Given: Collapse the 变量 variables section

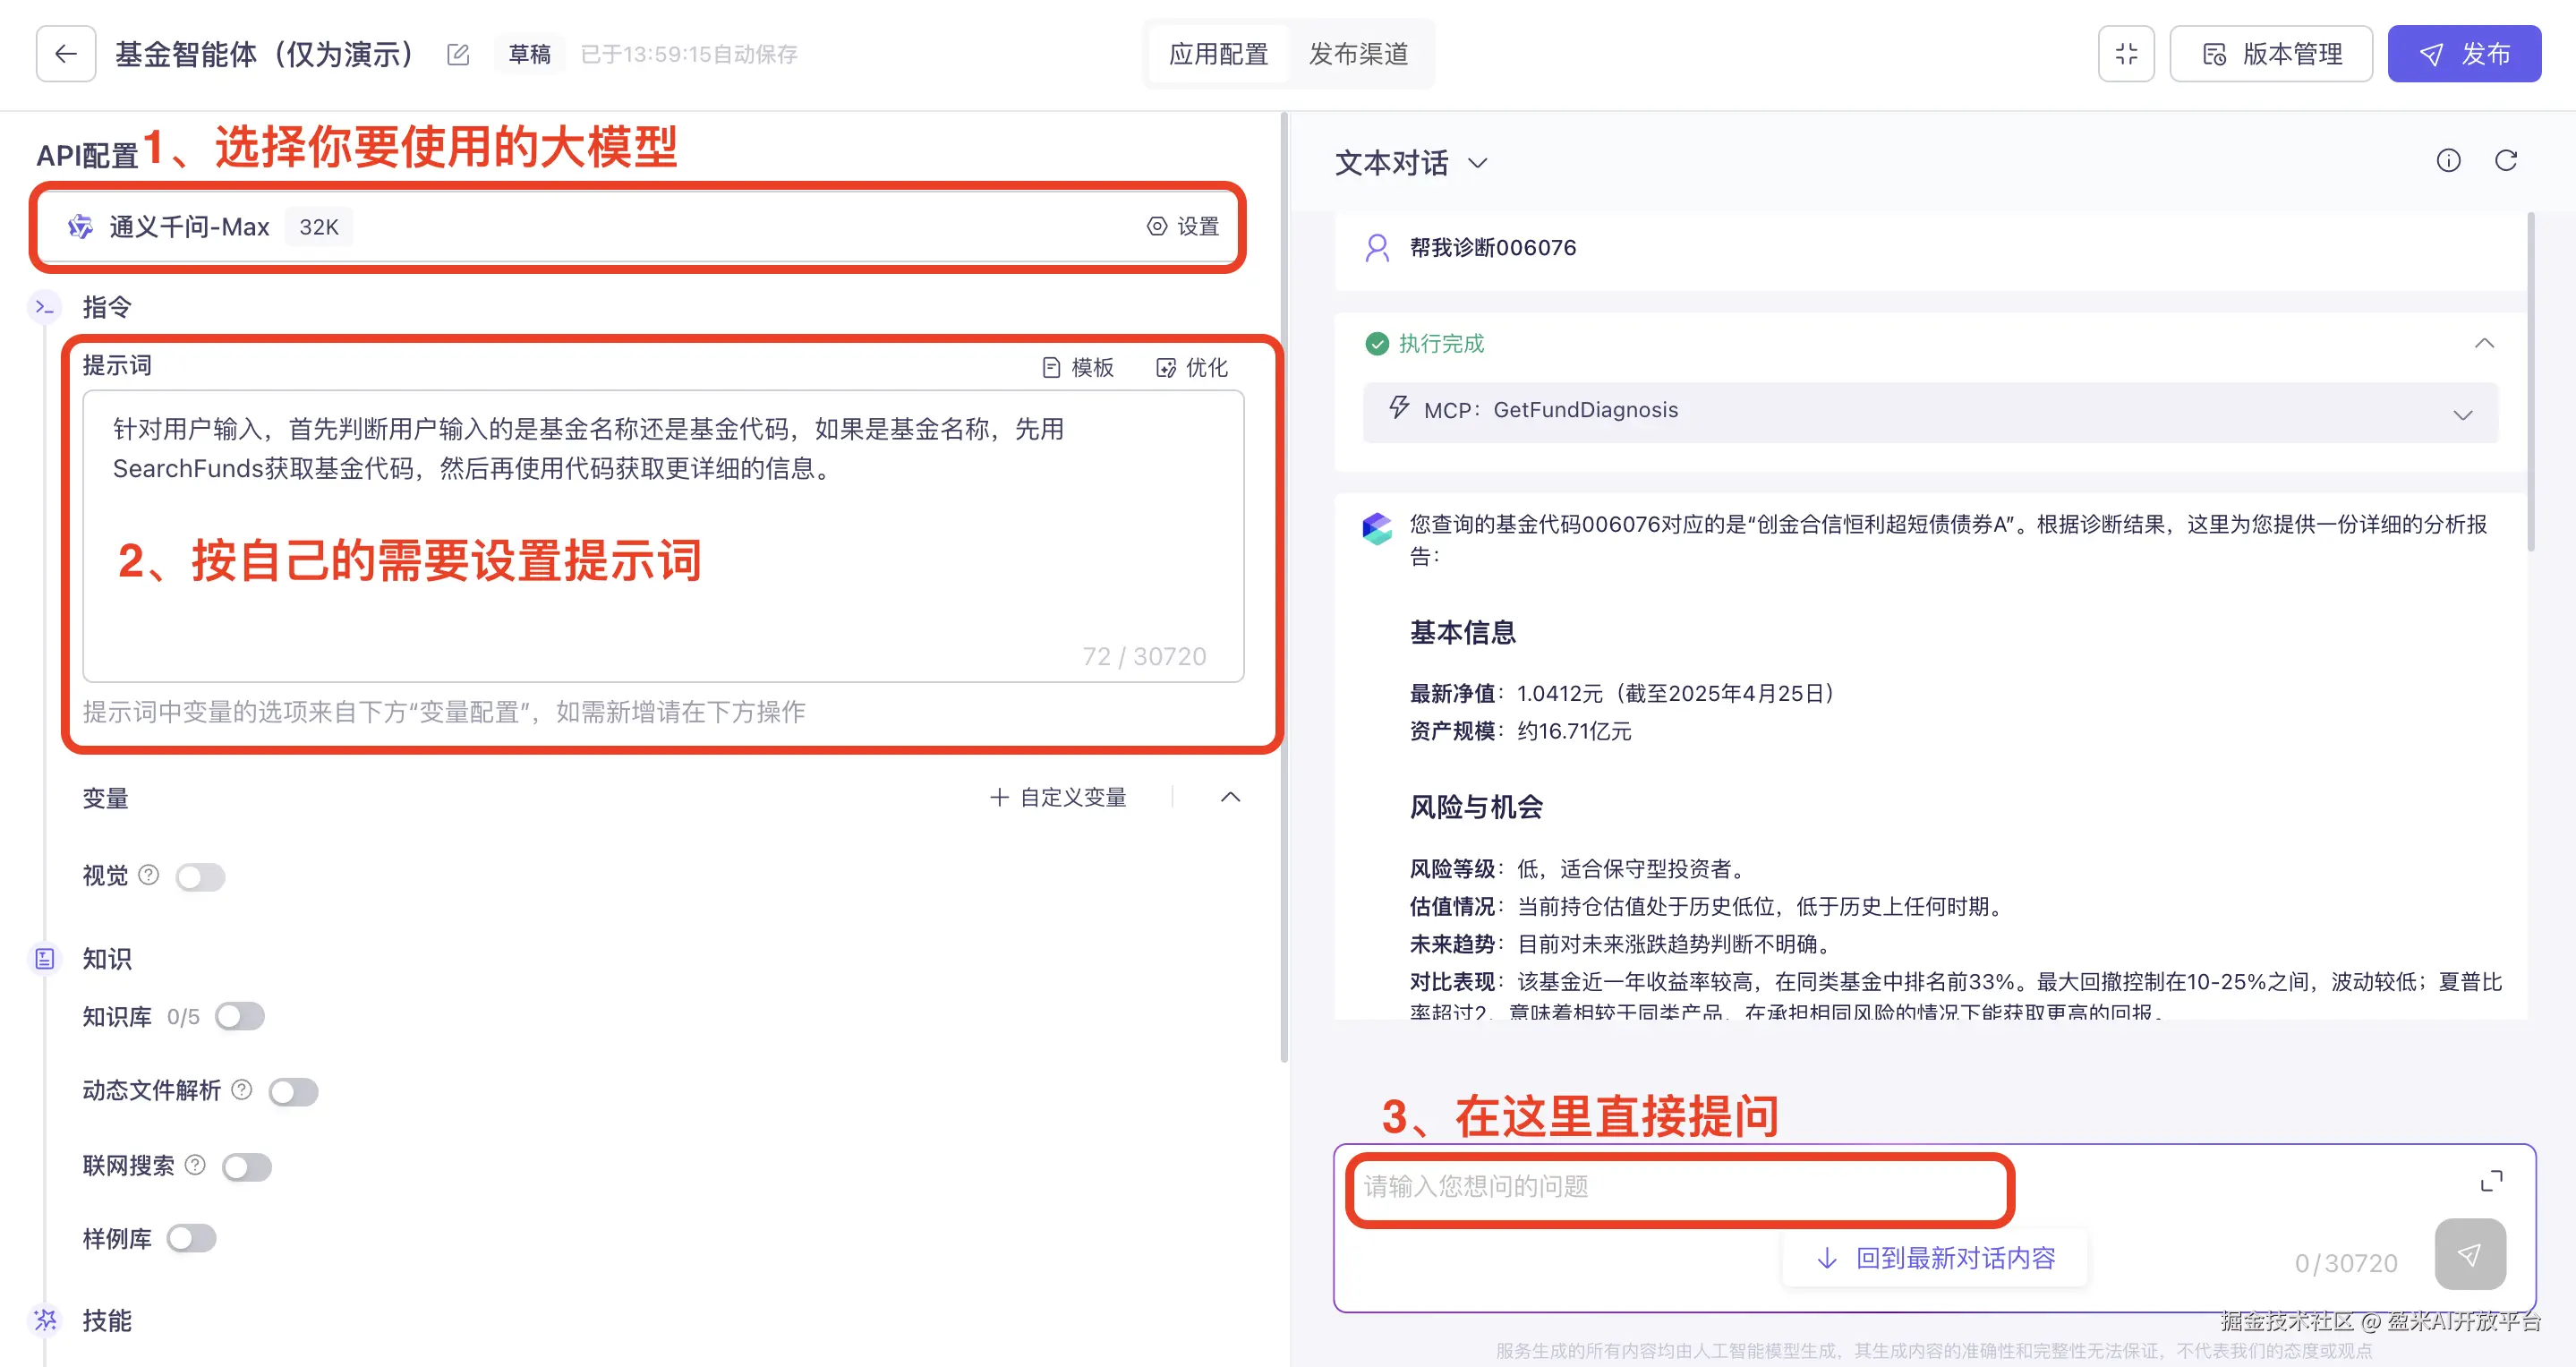Looking at the screenshot, I should point(1230,797).
